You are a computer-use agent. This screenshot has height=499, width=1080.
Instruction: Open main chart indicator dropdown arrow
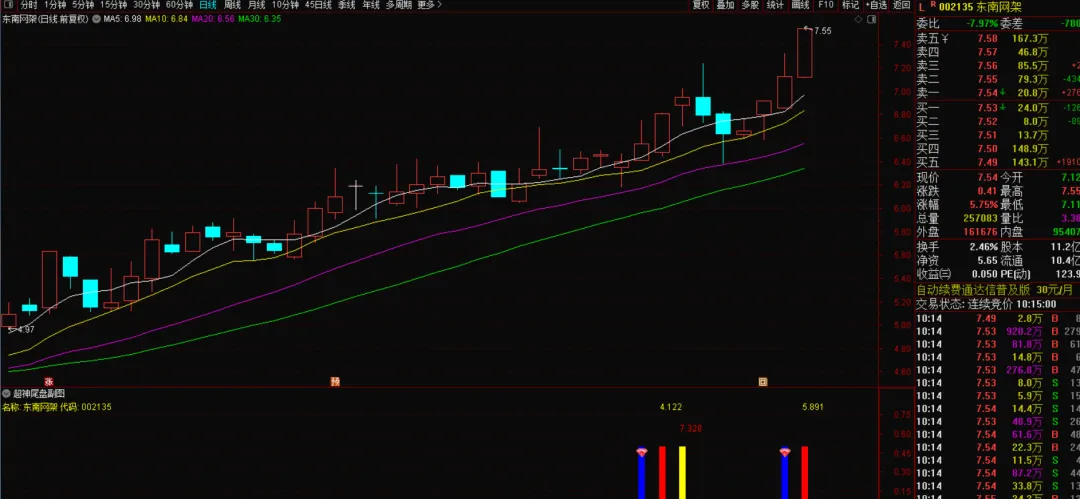point(95,19)
